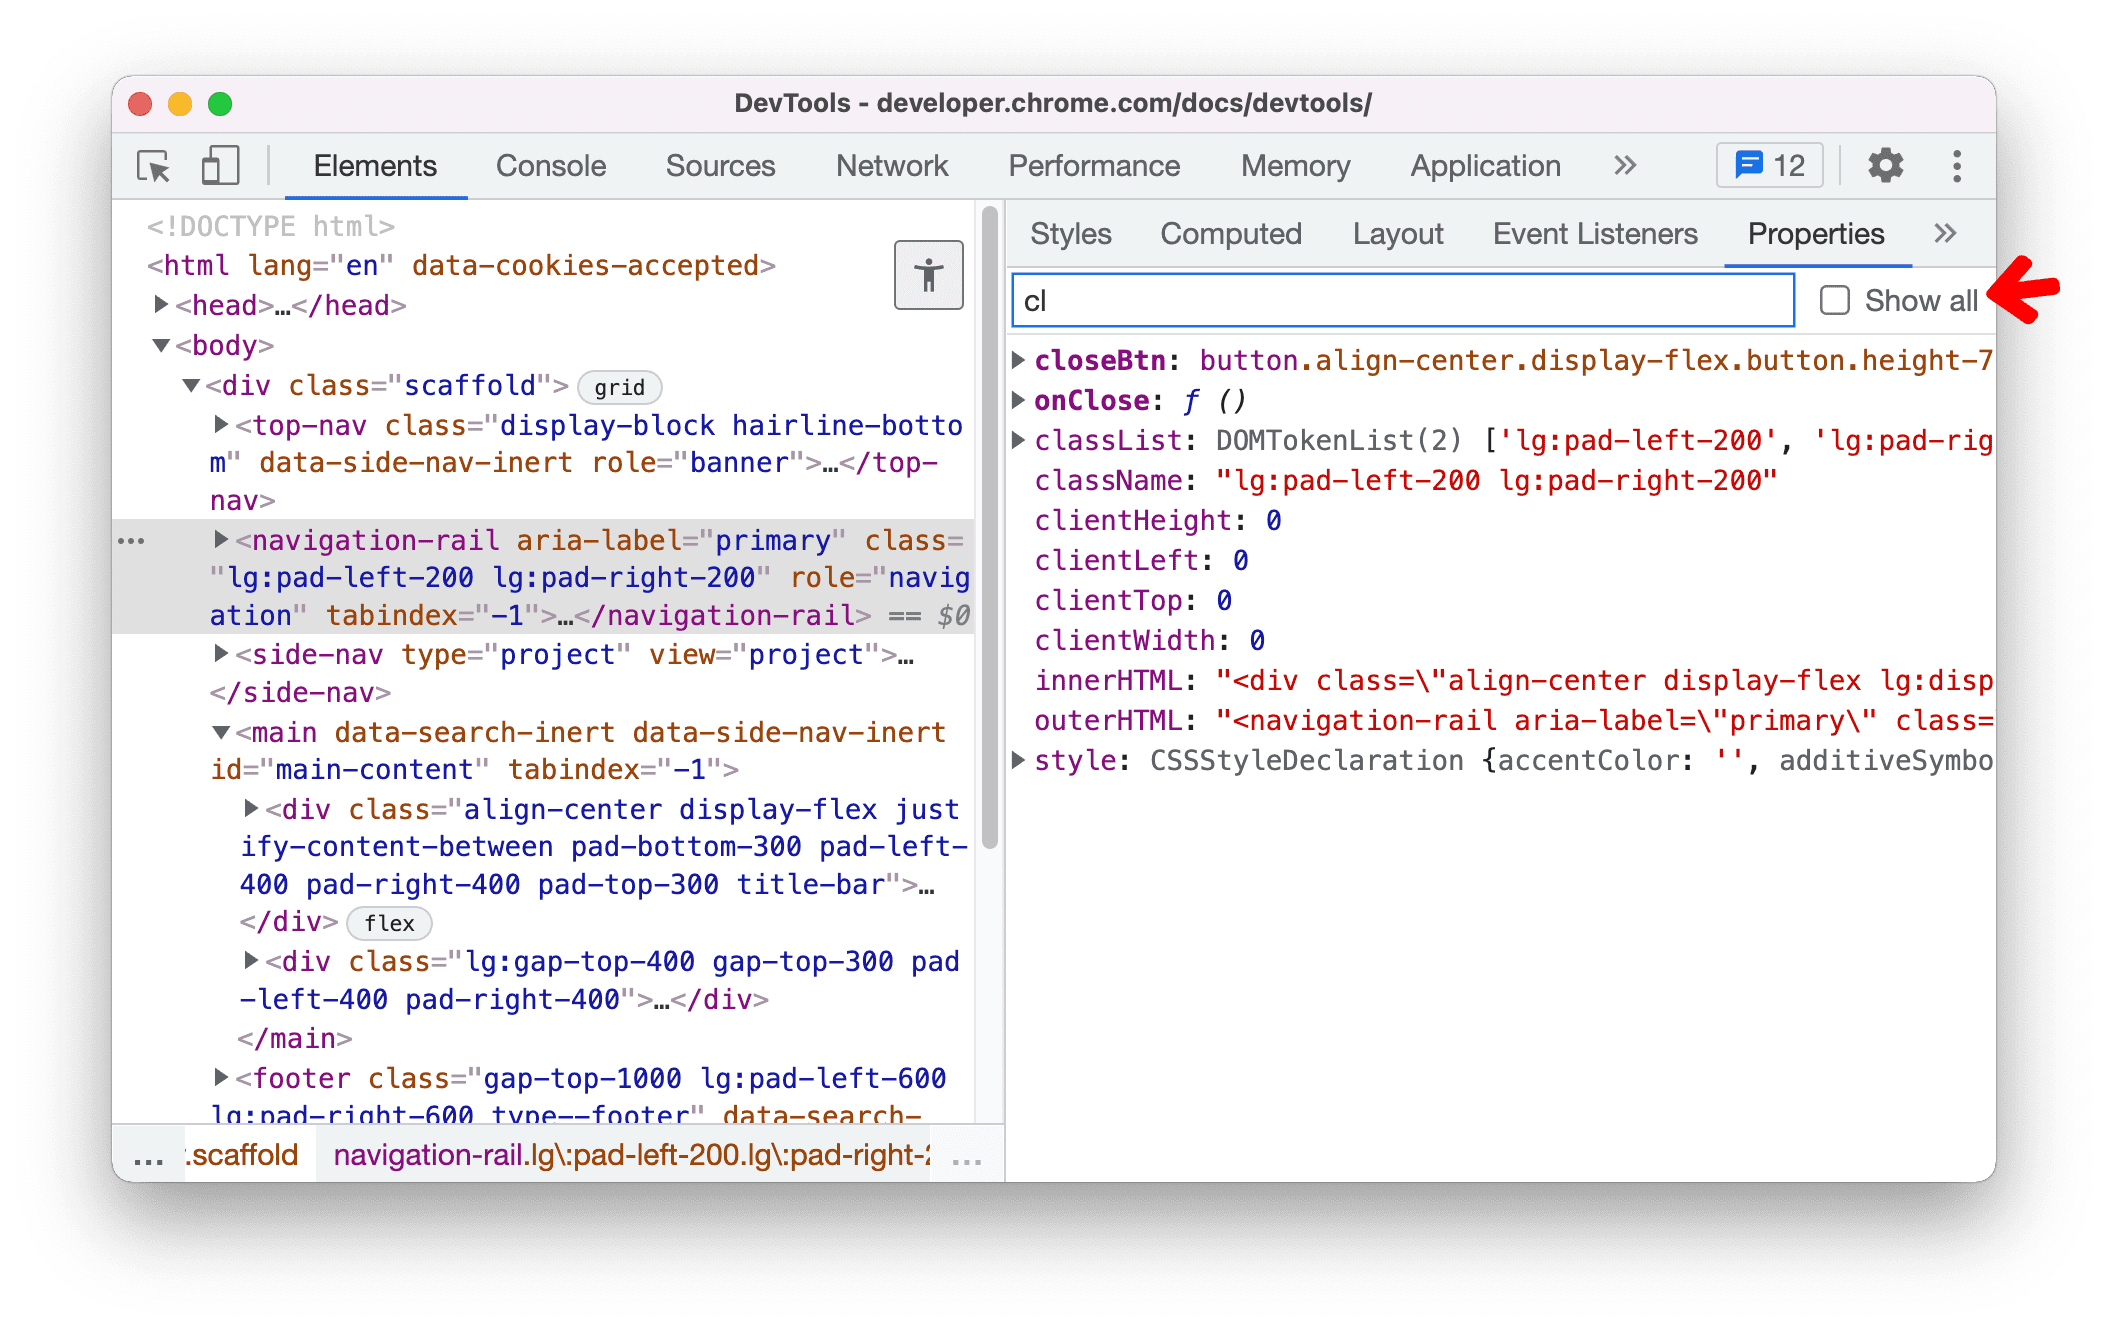Expand the head element in DOM tree

(165, 306)
